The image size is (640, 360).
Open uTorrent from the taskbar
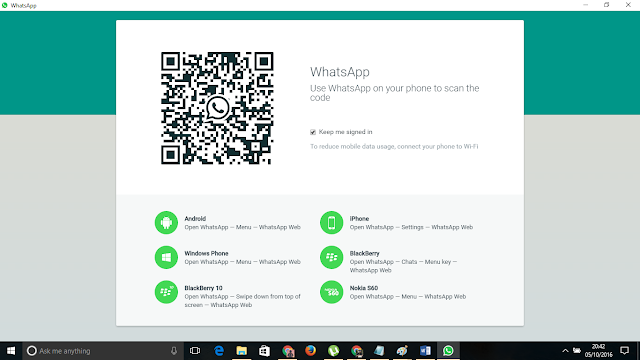point(333,351)
